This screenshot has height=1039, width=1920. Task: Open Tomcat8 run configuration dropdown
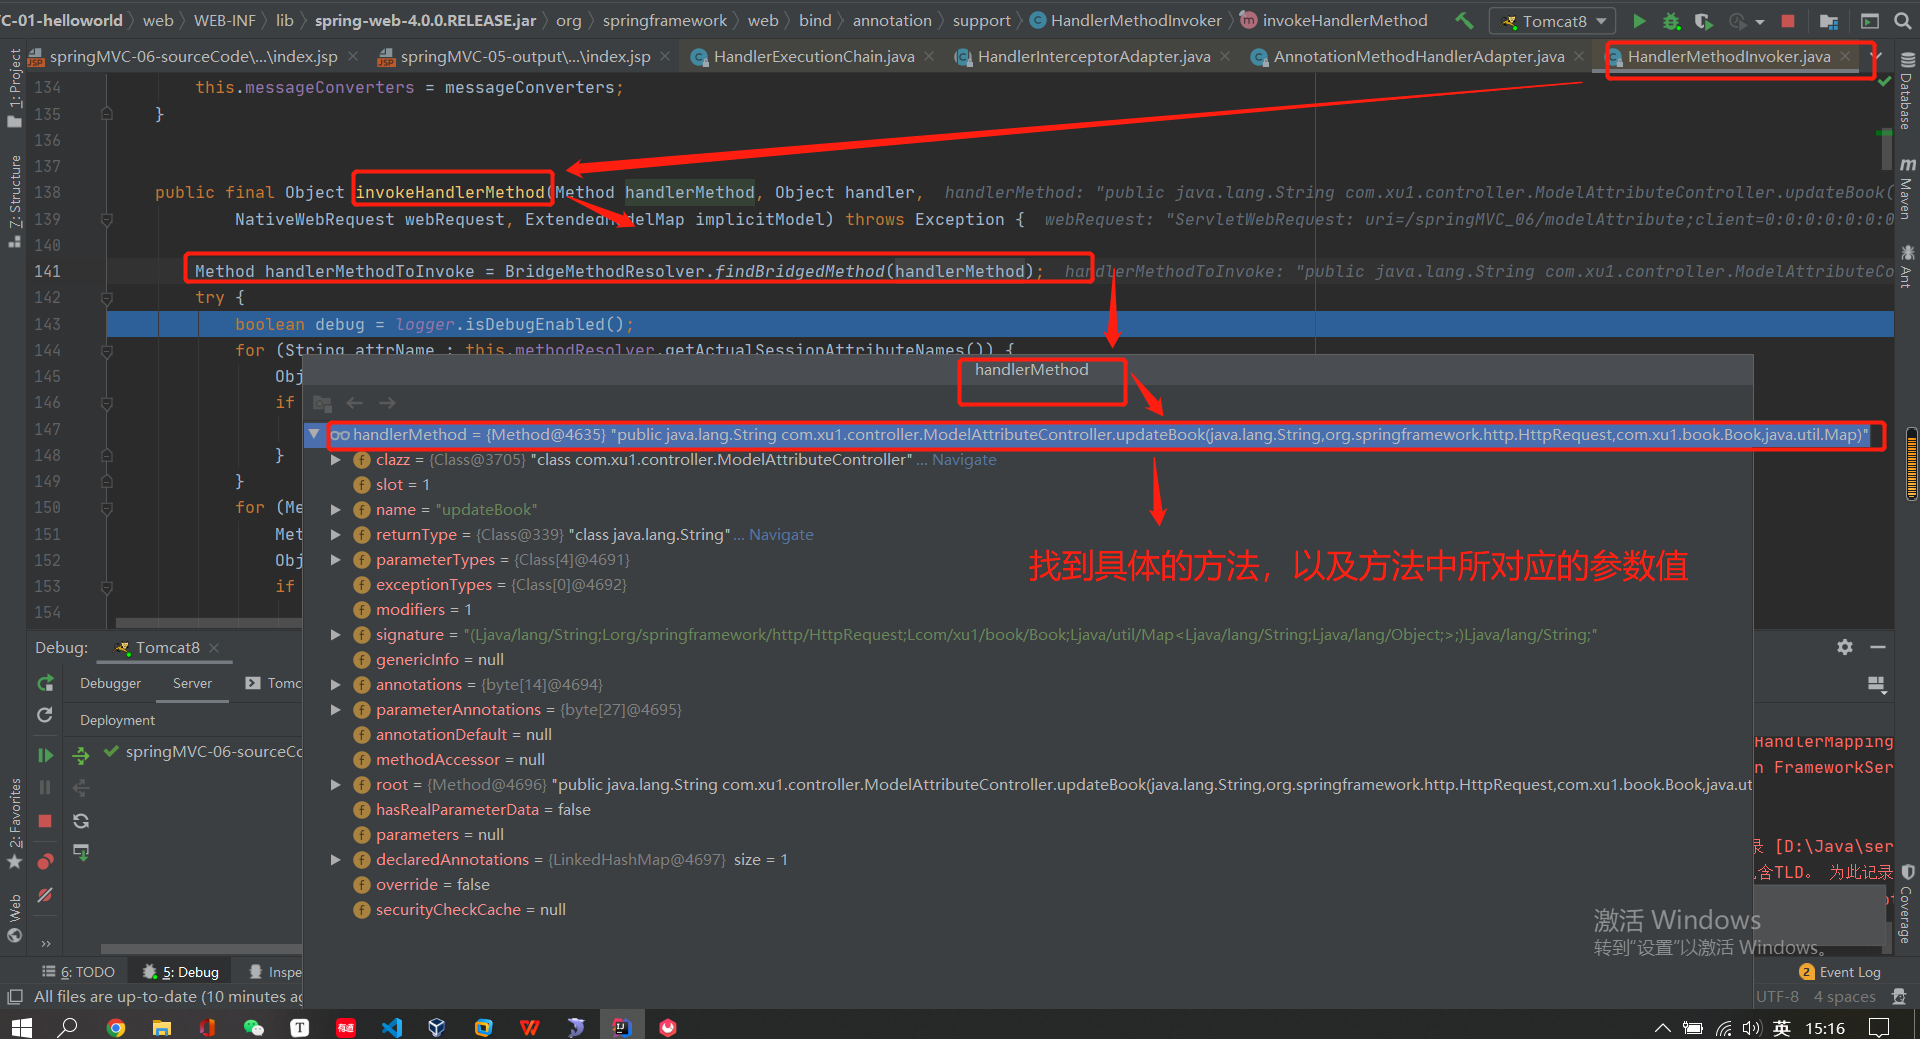(1553, 21)
